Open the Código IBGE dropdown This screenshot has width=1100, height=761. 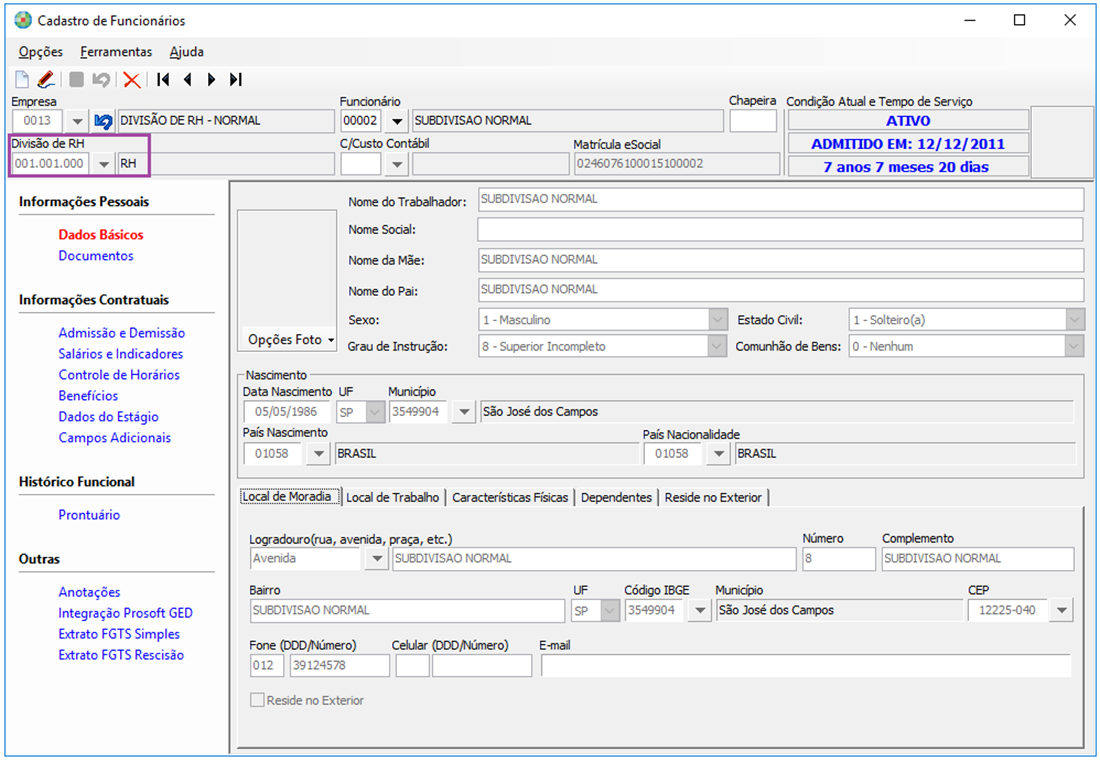coord(699,610)
